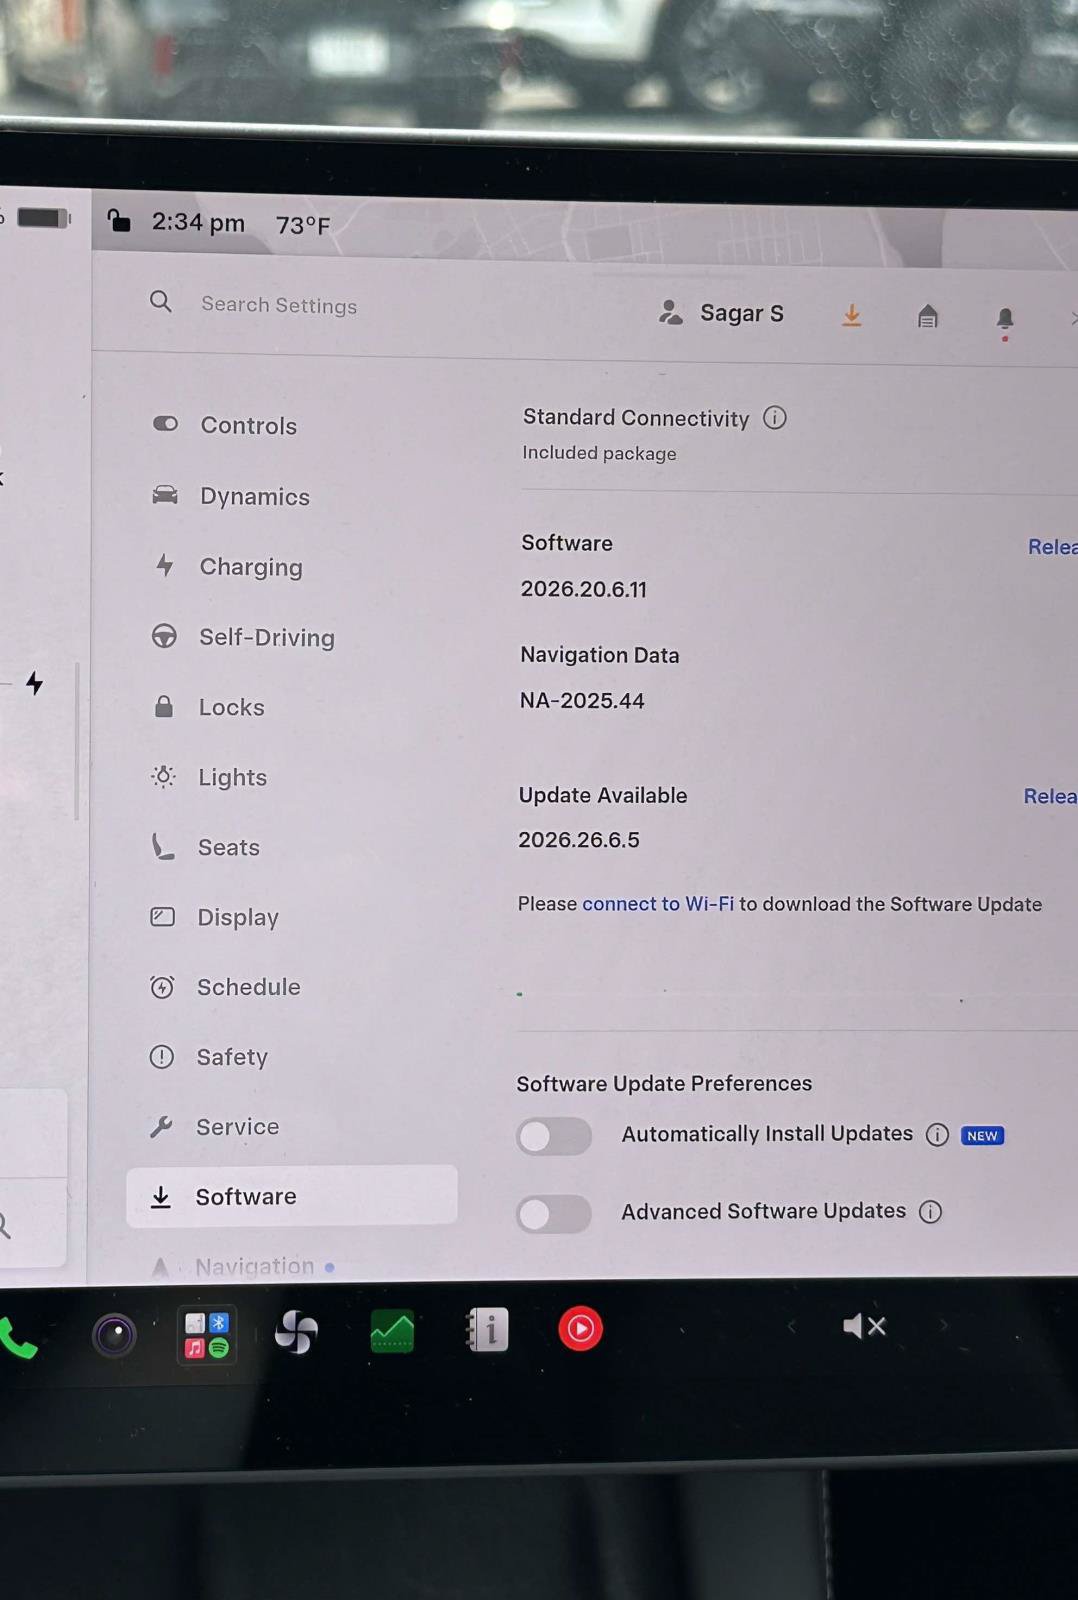Tap the lock status icon

pyautogui.click(x=119, y=220)
